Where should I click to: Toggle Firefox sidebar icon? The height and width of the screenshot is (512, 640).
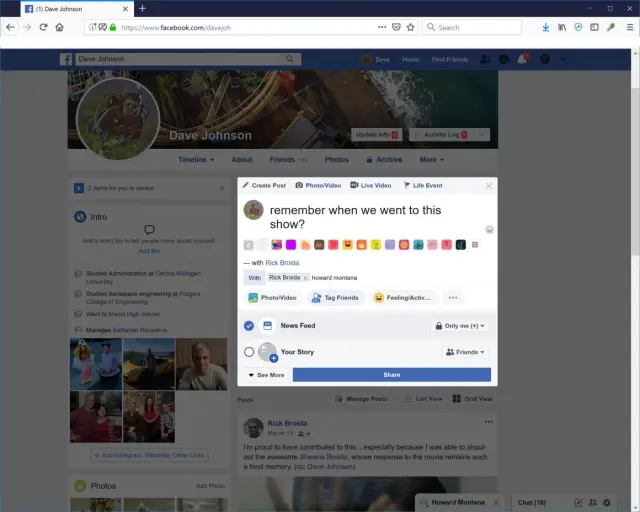tap(594, 27)
